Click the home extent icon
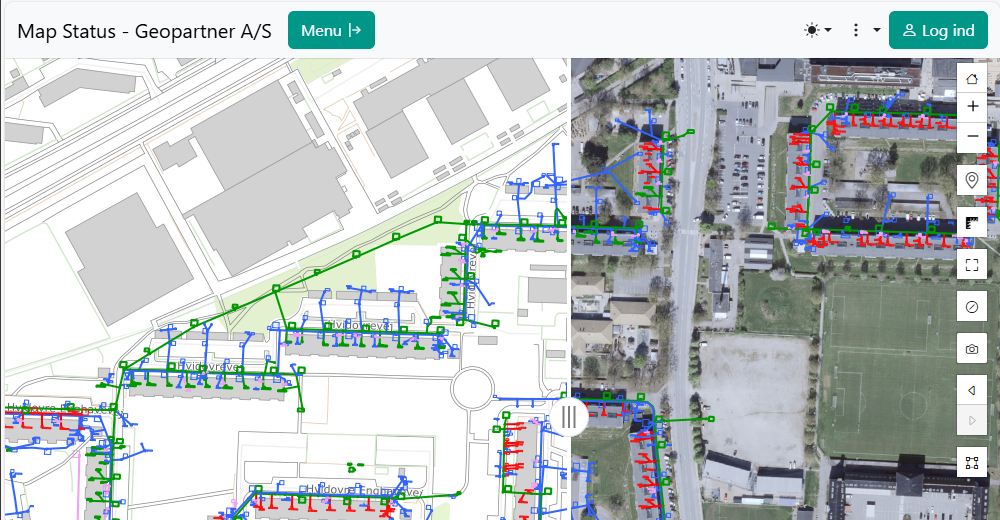This screenshot has width=1000, height=520. pos(972,77)
